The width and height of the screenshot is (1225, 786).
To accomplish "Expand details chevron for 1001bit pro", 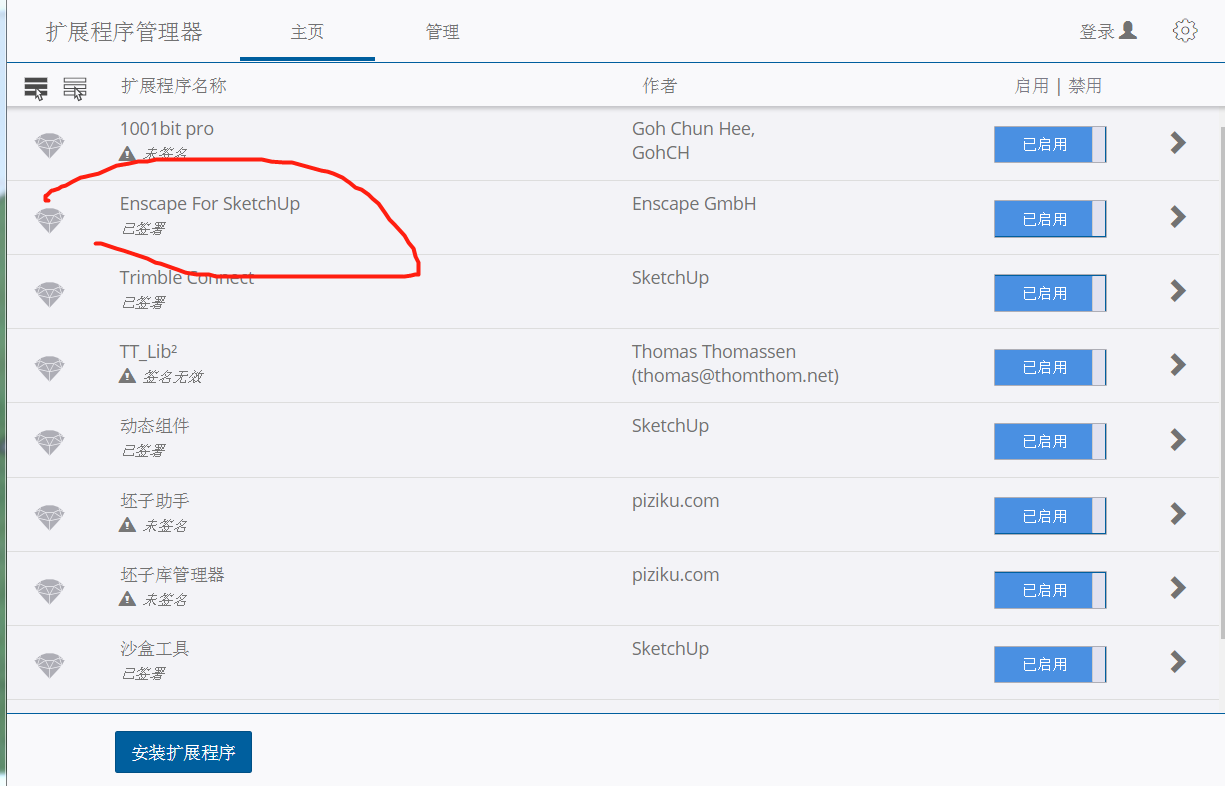I will click(1178, 142).
